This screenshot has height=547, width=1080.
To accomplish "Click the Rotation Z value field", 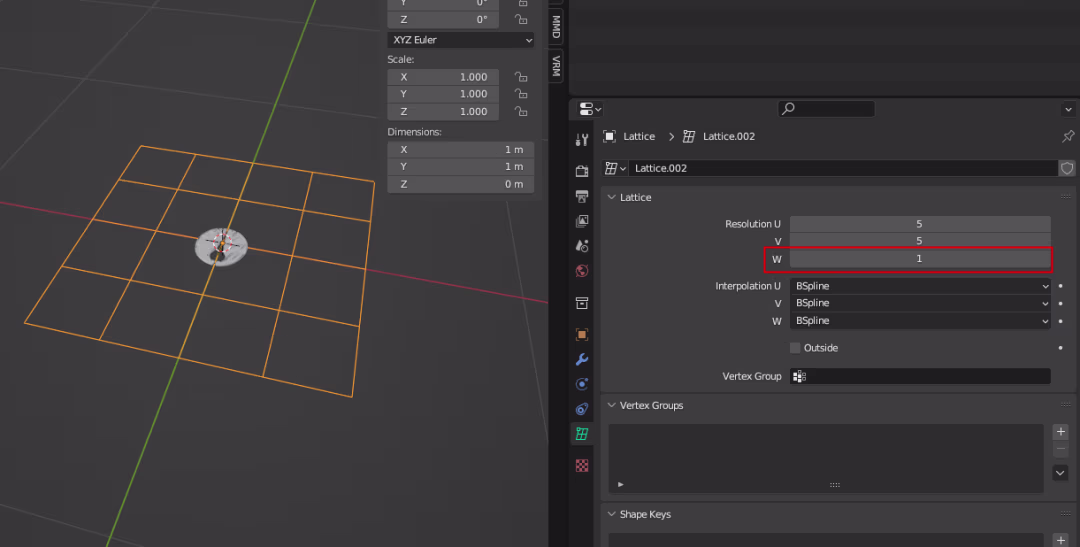I will click(x=443, y=19).
